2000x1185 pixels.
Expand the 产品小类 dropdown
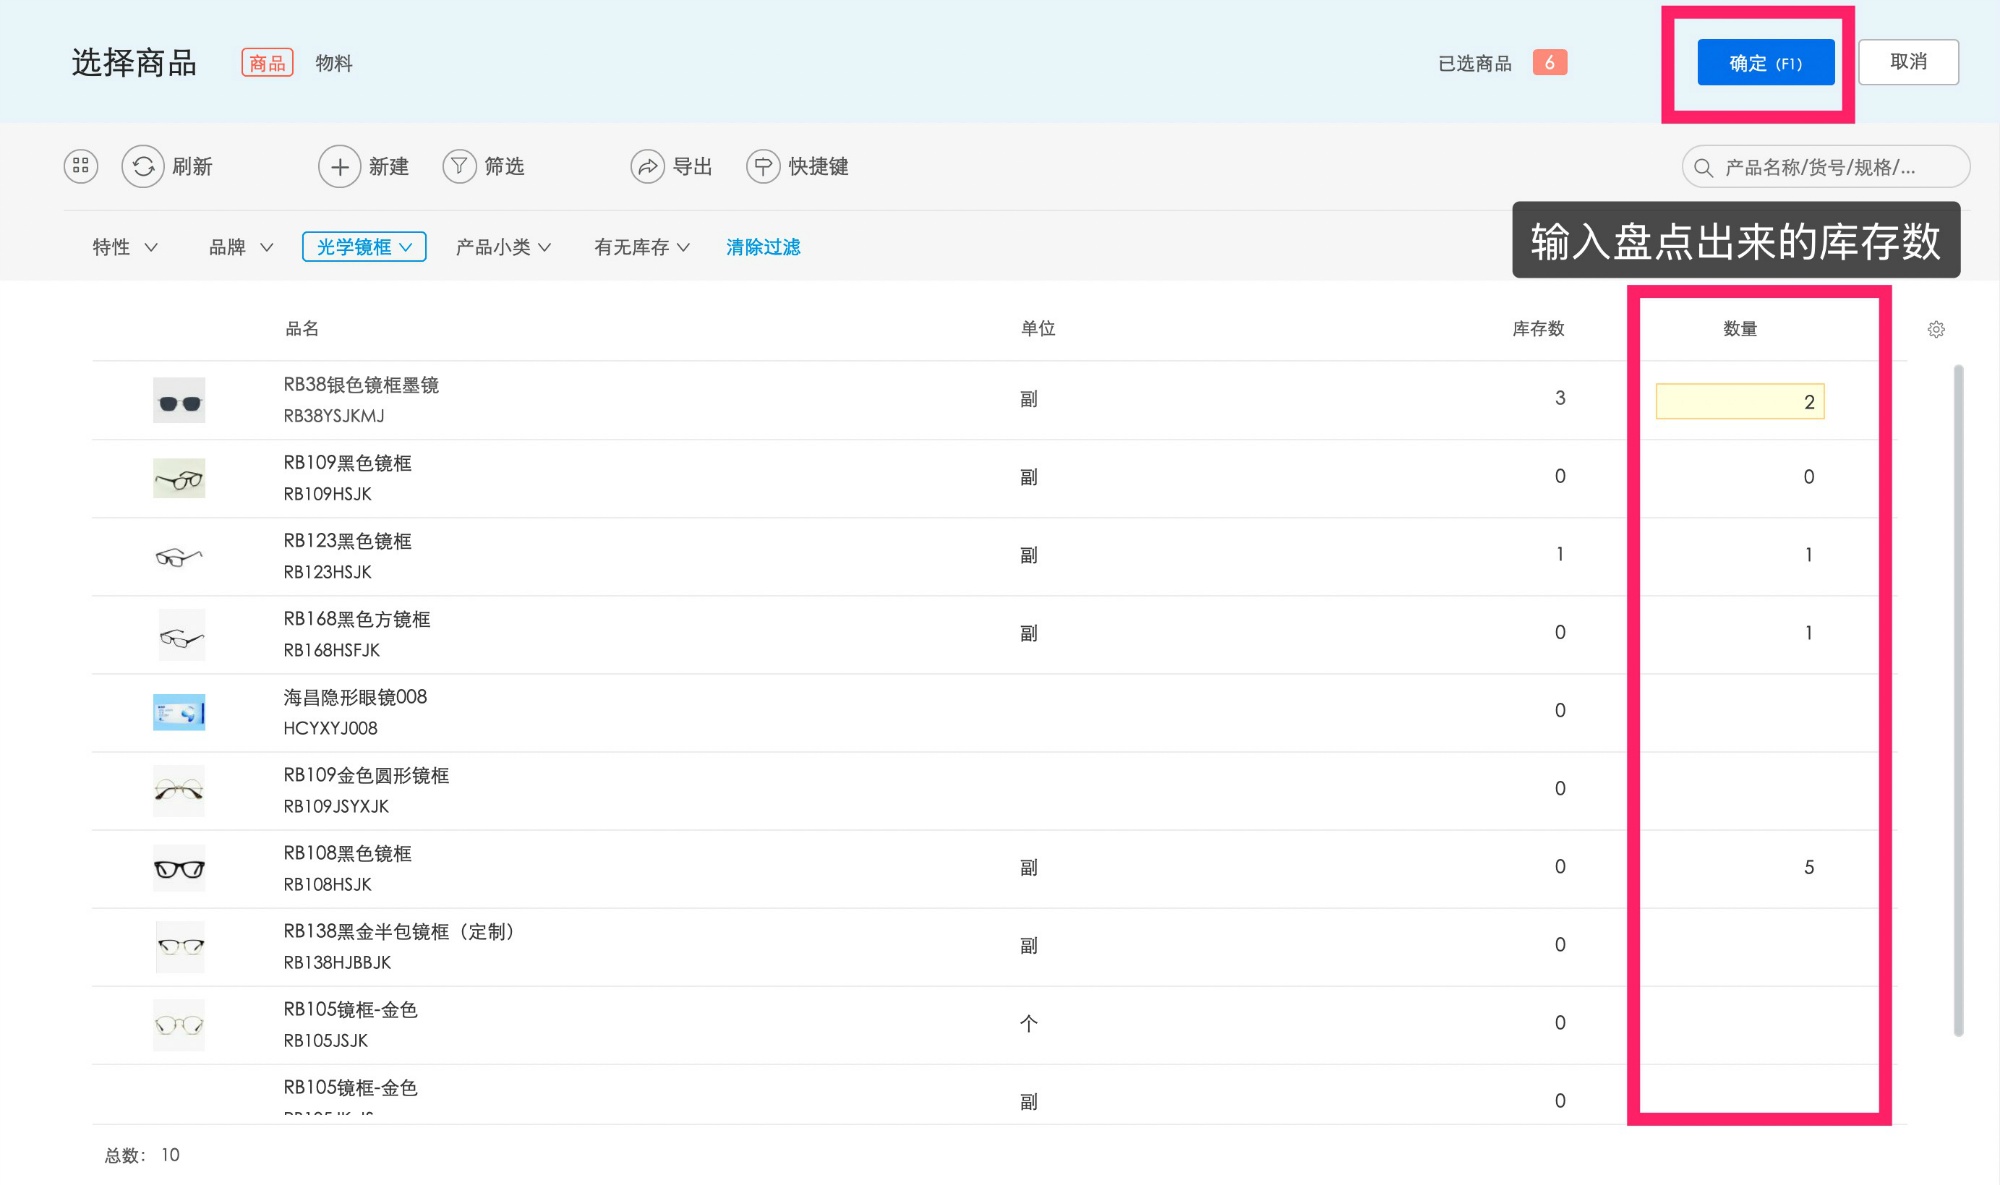pyautogui.click(x=503, y=247)
